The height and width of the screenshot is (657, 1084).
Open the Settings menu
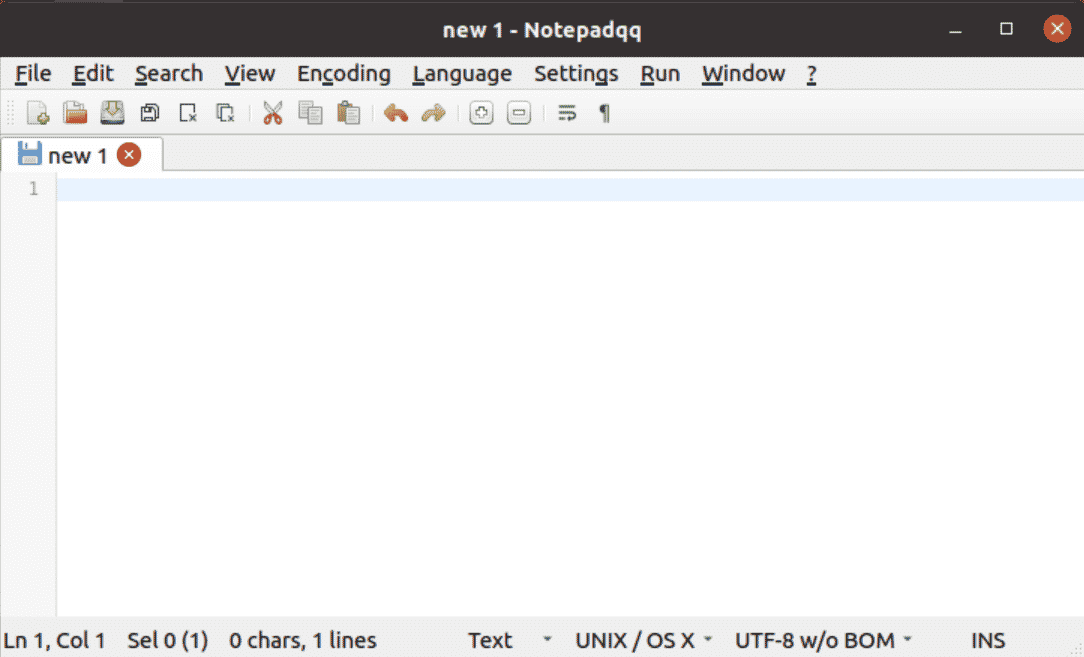(x=576, y=73)
